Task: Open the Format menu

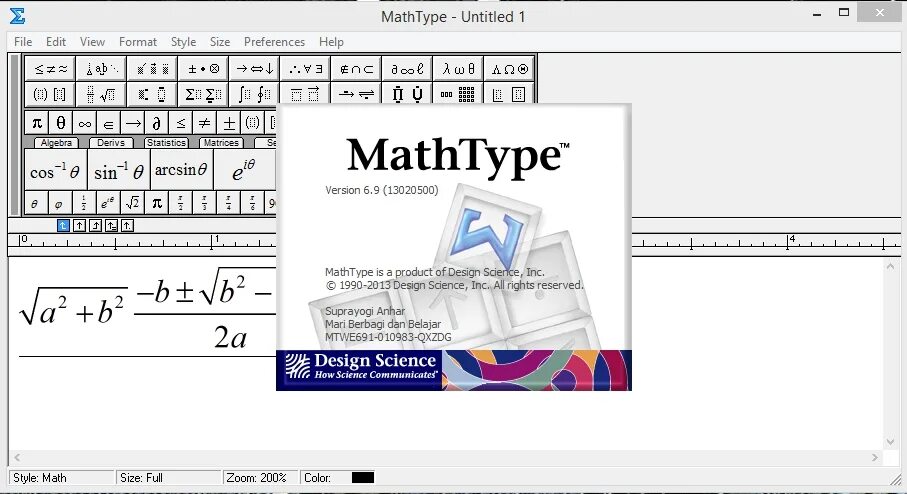Action: point(138,42)
